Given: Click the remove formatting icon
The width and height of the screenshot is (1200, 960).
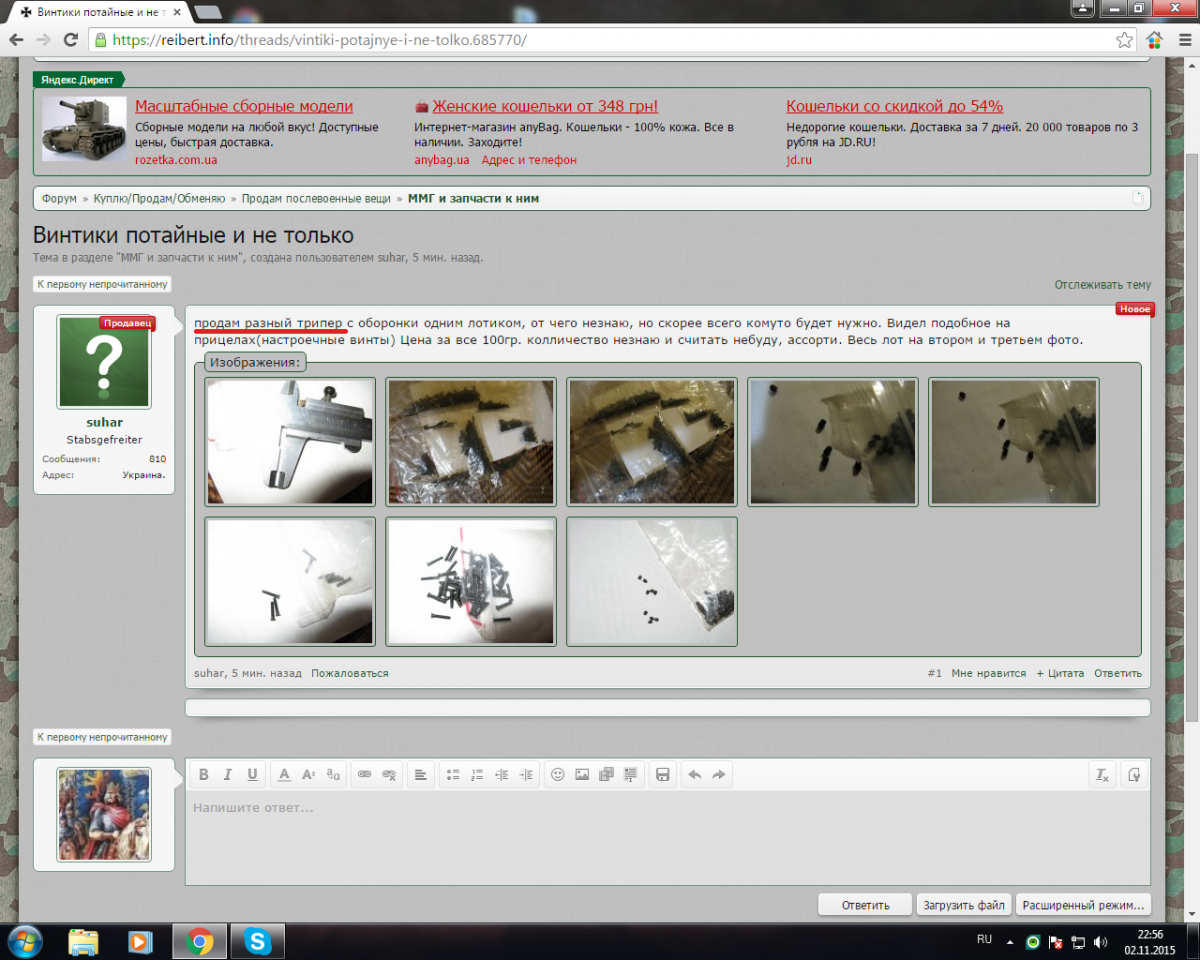Looking at the screenshot, I should [1102, 774].
